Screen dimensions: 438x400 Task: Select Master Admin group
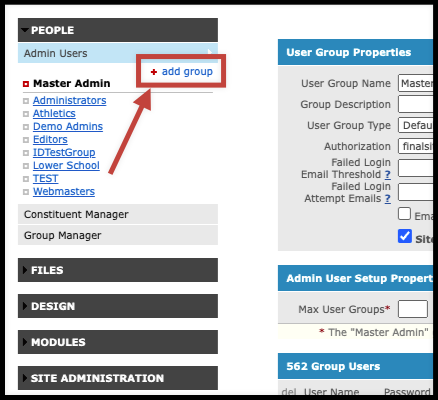coord(72,83)
